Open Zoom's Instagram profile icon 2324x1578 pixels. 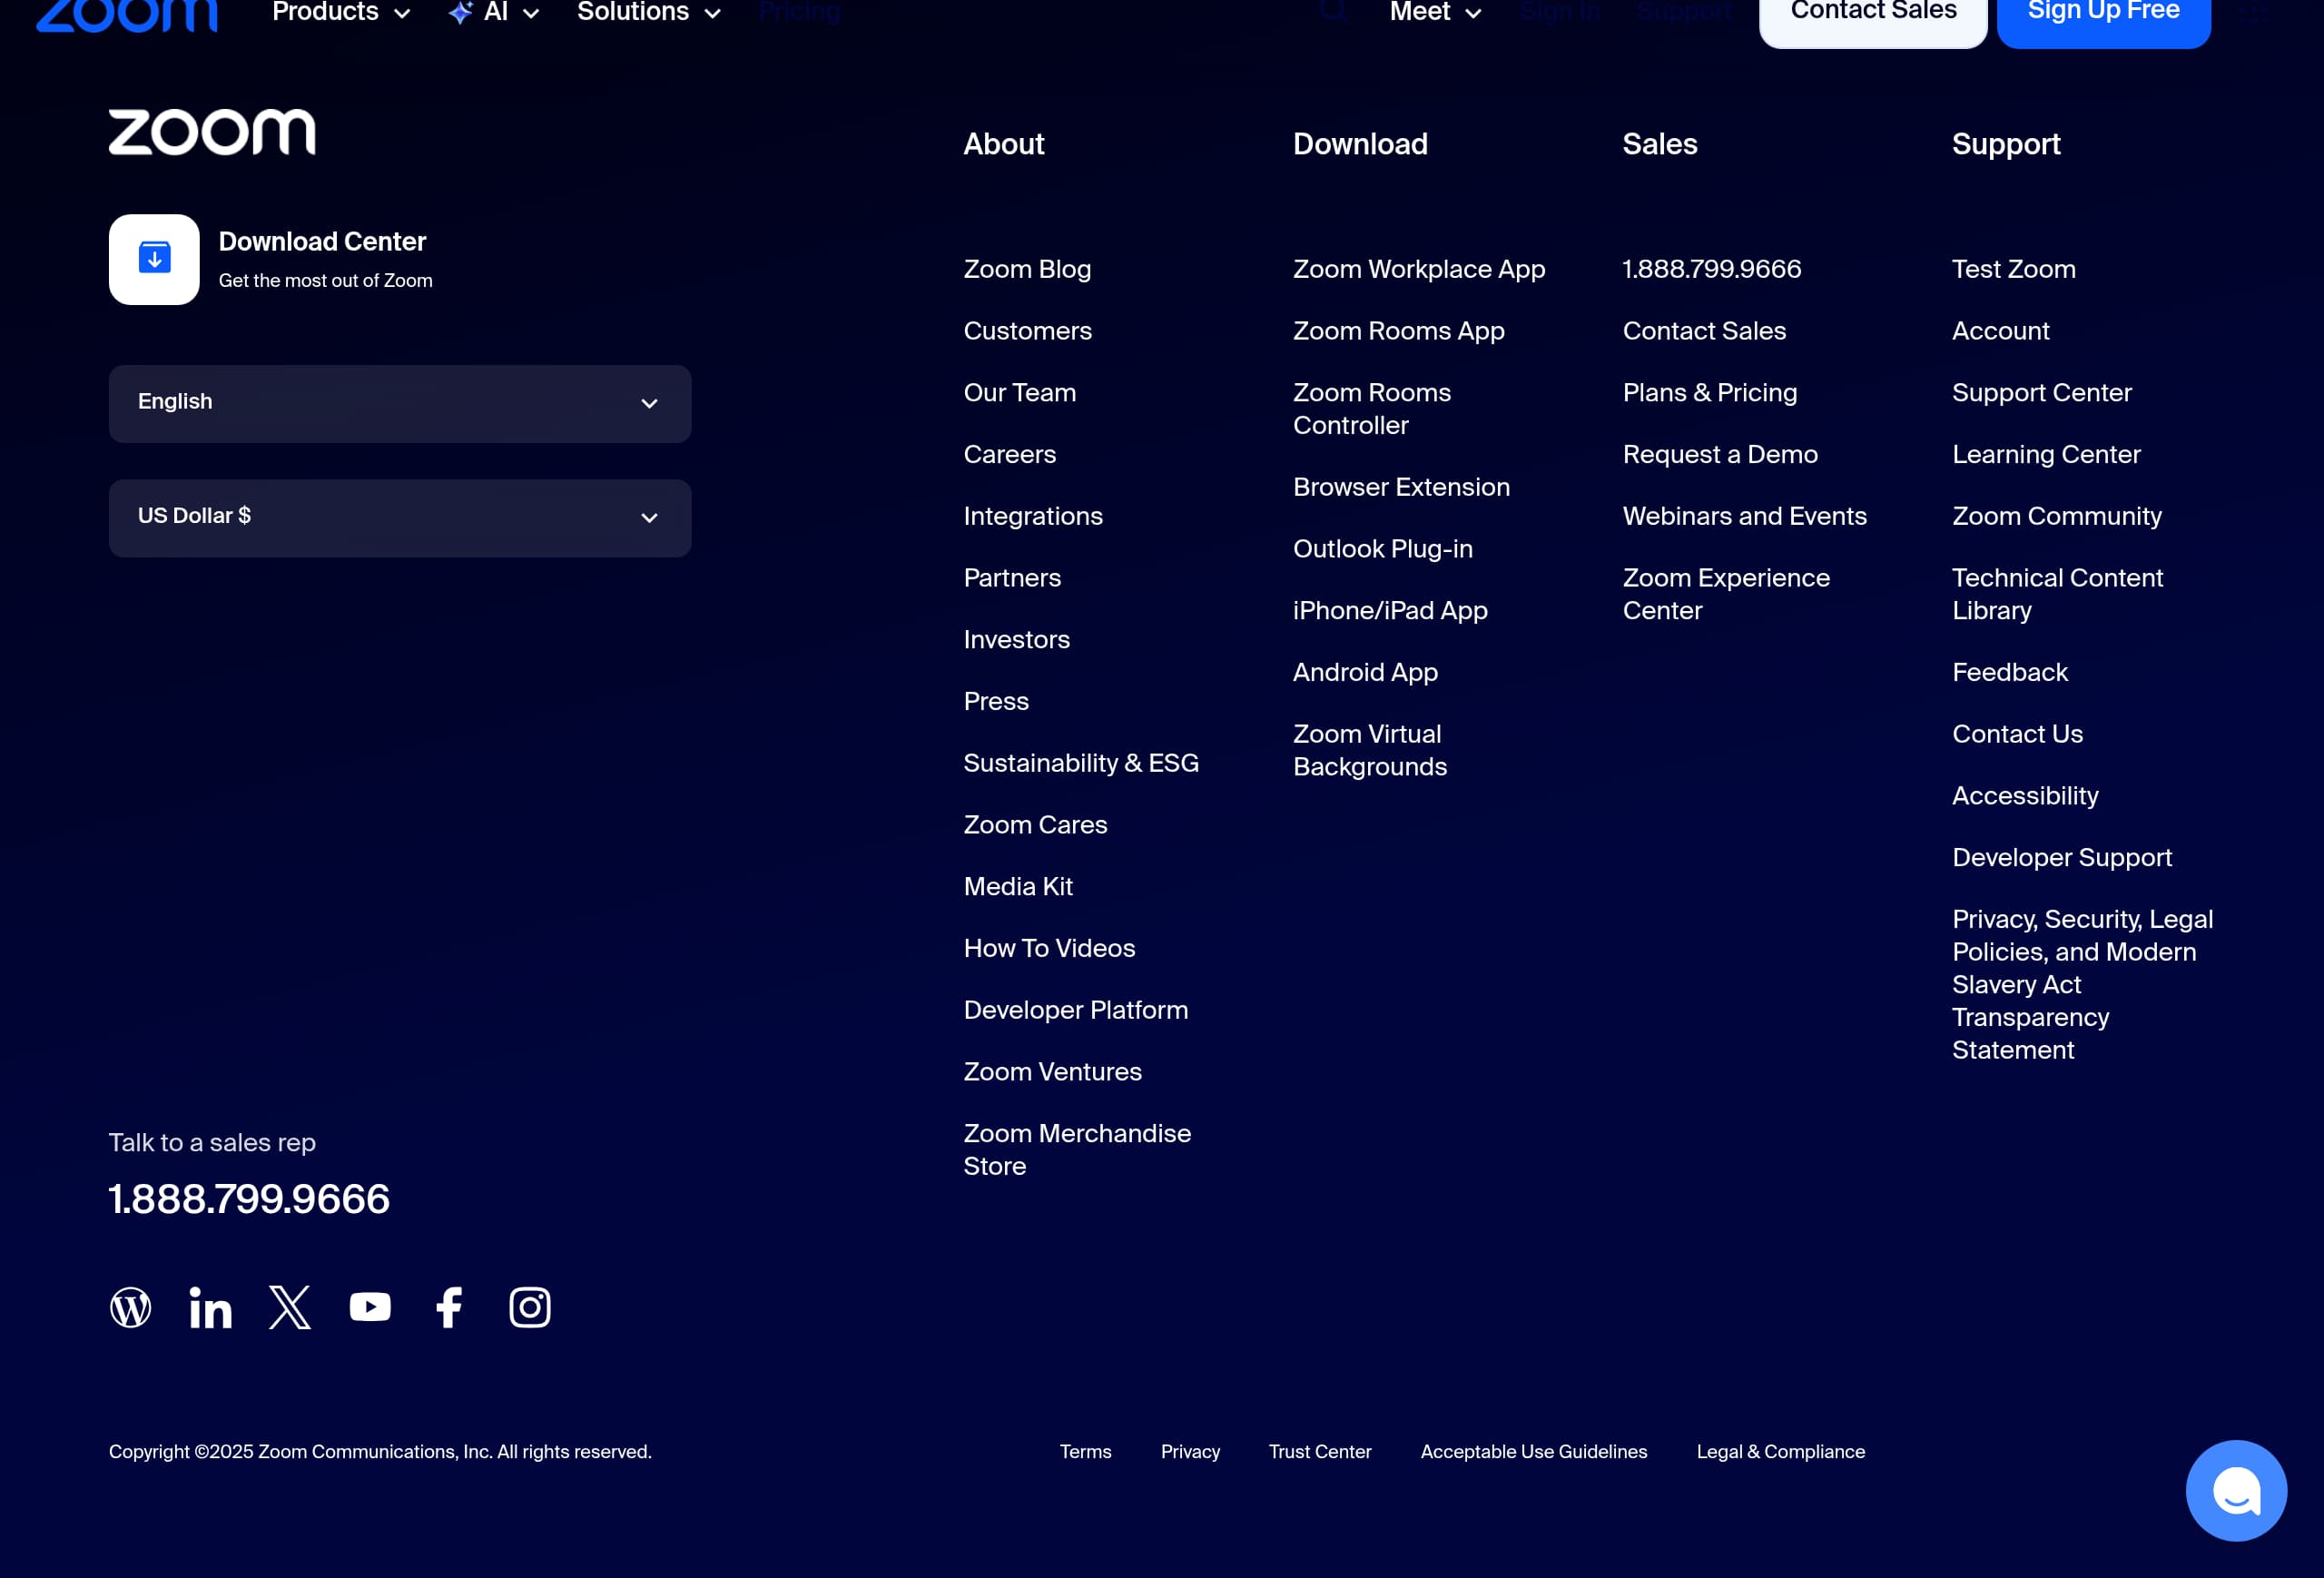(530, 1307)
